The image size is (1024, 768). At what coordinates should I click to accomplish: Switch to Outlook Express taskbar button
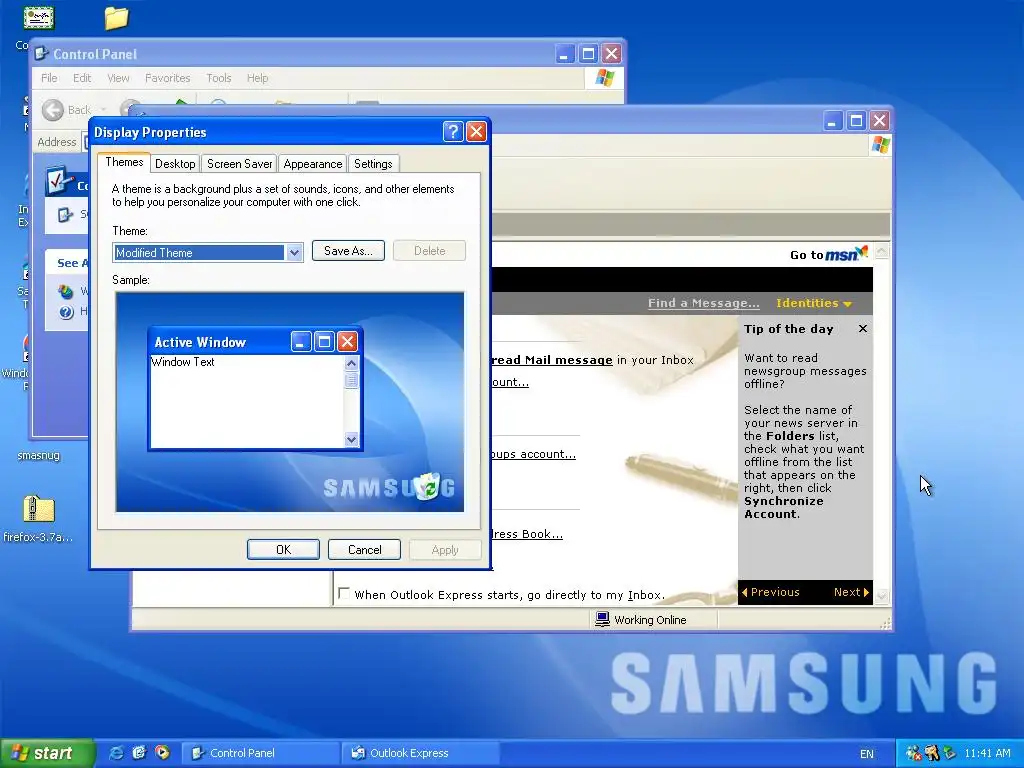pyautogui.click(x=419, y=753)
